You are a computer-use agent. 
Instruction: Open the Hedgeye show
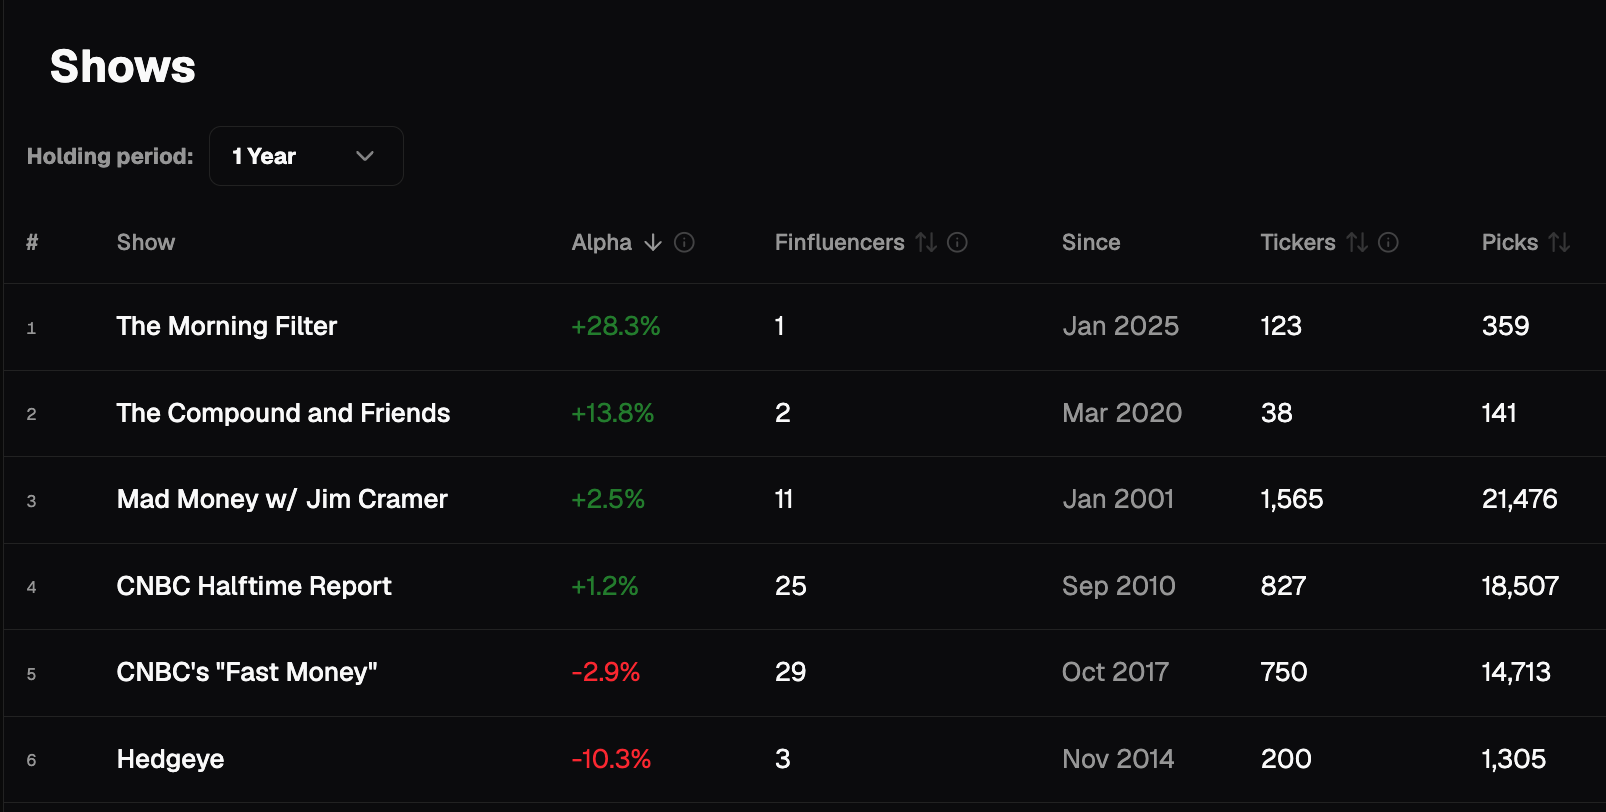170,759
